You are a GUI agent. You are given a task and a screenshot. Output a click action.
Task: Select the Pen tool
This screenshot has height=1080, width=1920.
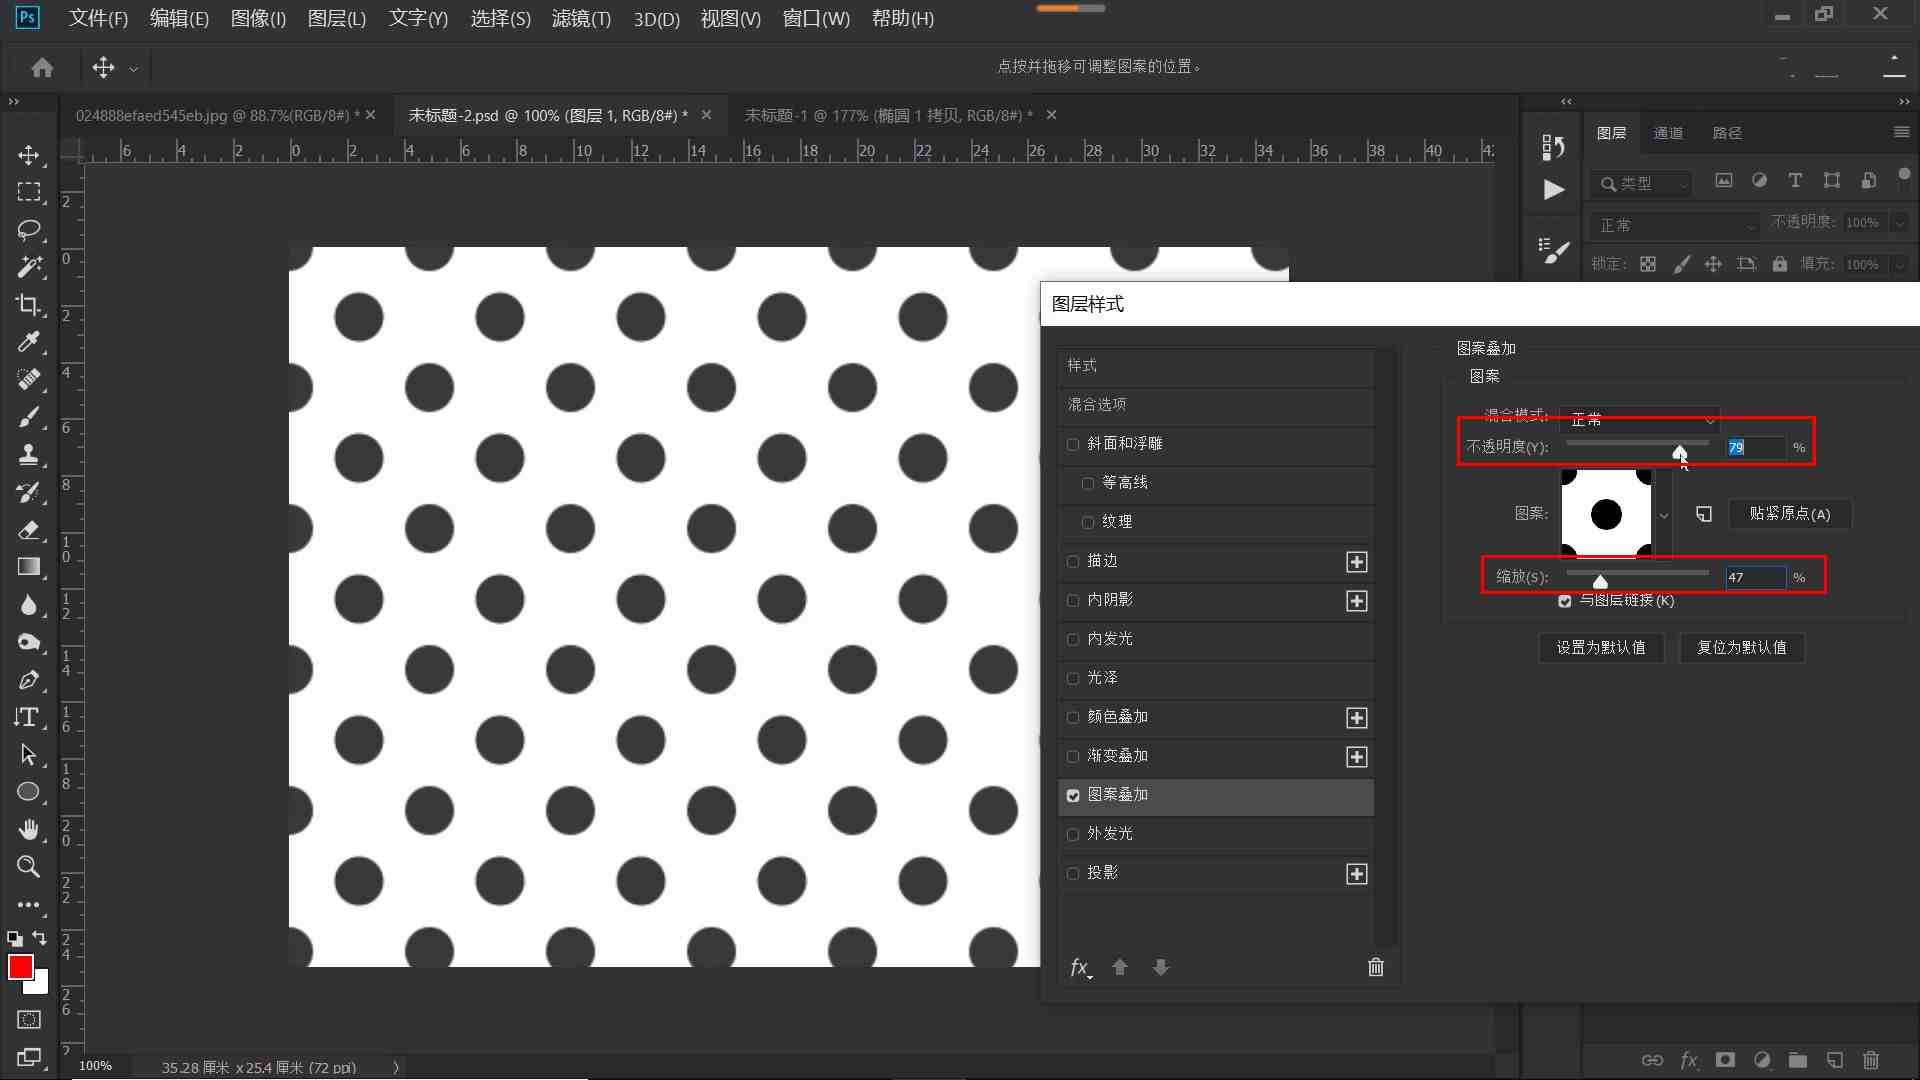(x=28, y=680)
